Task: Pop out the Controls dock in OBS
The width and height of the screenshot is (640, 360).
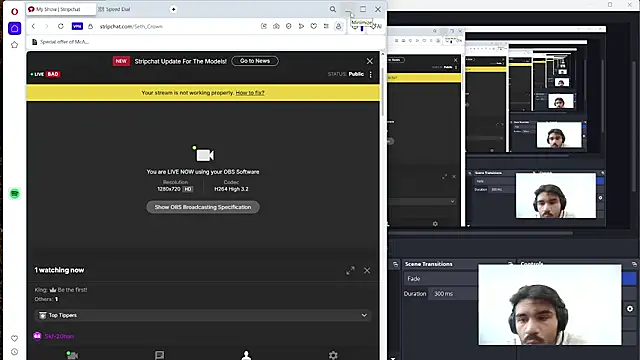Action: pos(634,264)
